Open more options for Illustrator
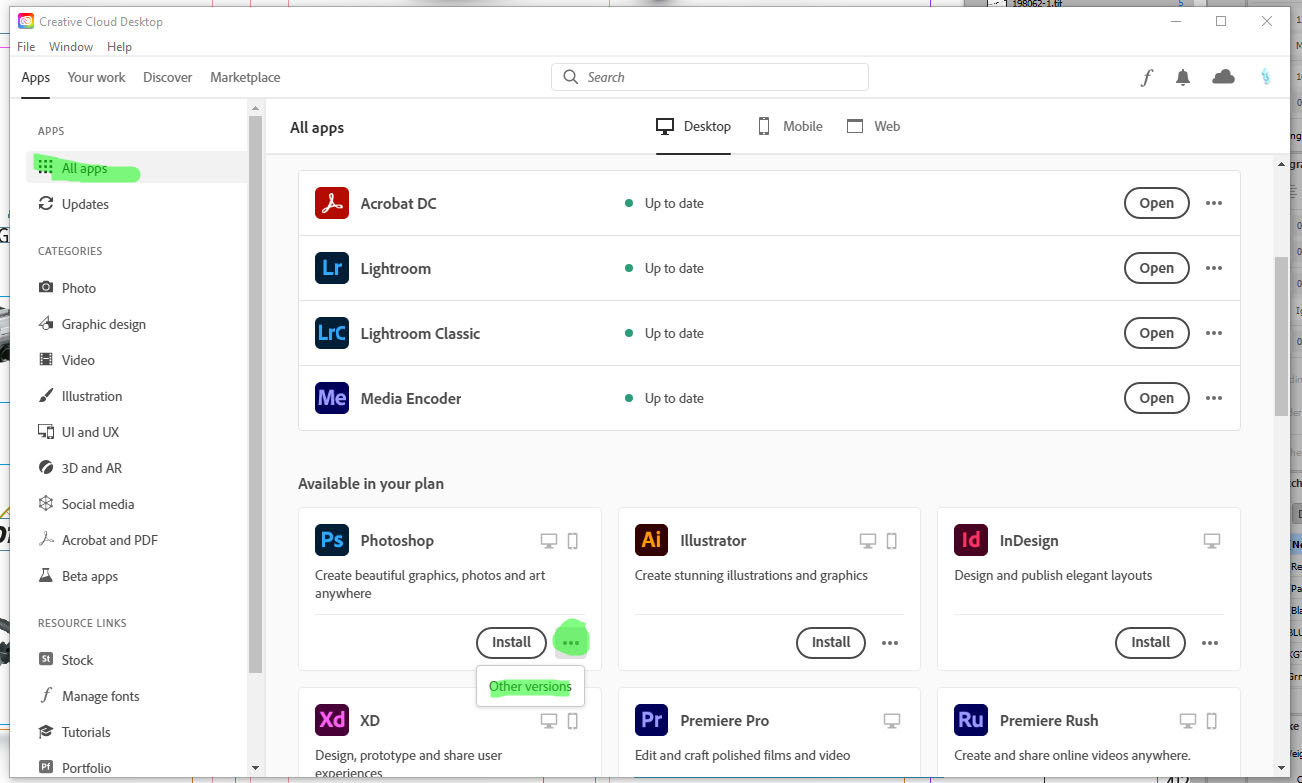This screenshot has height=783, width=1302. tap(890, 643)
